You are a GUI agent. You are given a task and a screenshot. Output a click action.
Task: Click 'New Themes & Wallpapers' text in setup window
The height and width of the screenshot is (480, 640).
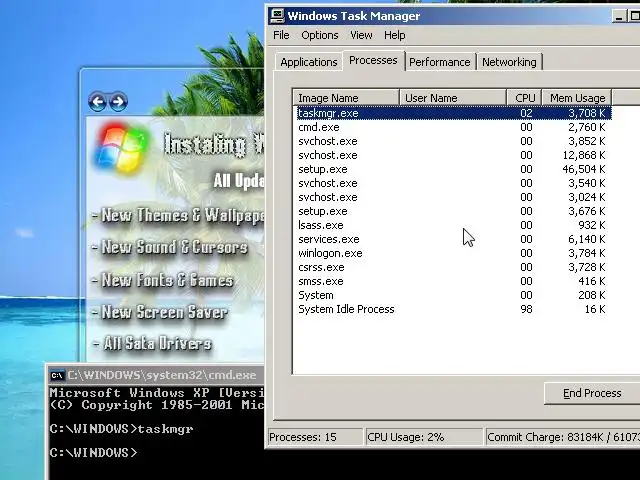coord(178,216)
